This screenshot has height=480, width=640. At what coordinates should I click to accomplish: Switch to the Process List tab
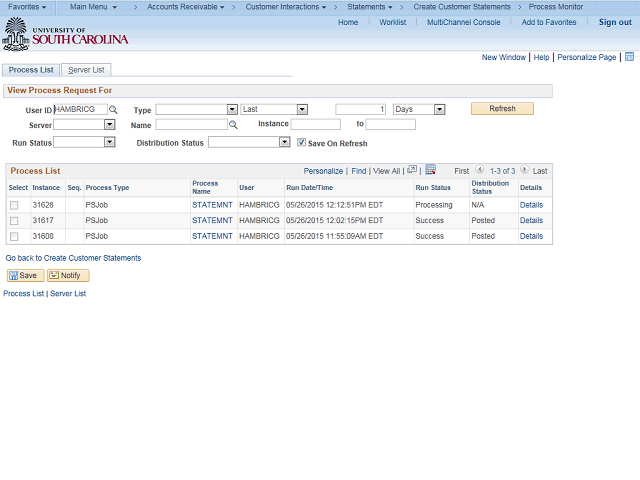(31, 70)
